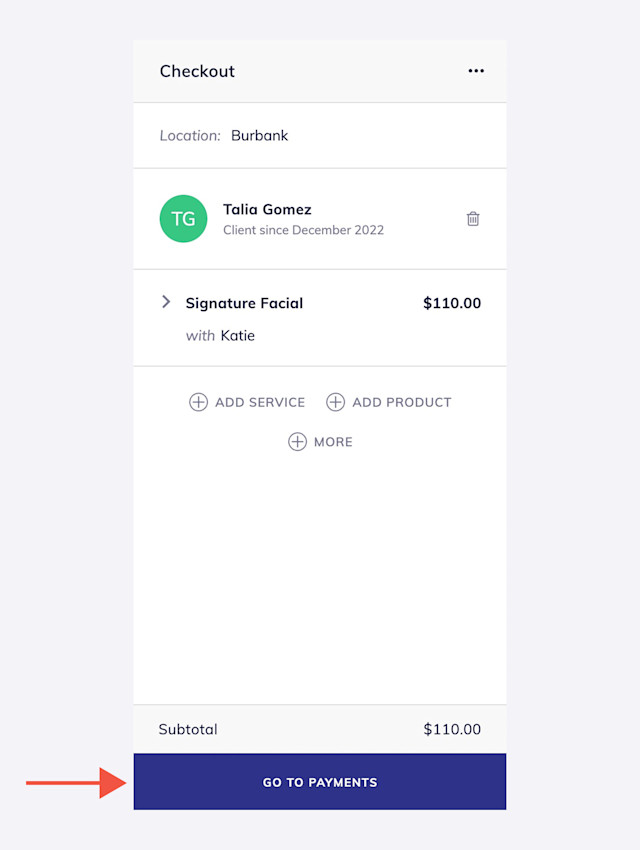640x850 pixels.
Task: Click the plus circle beside More
Action: pos(297,442)
